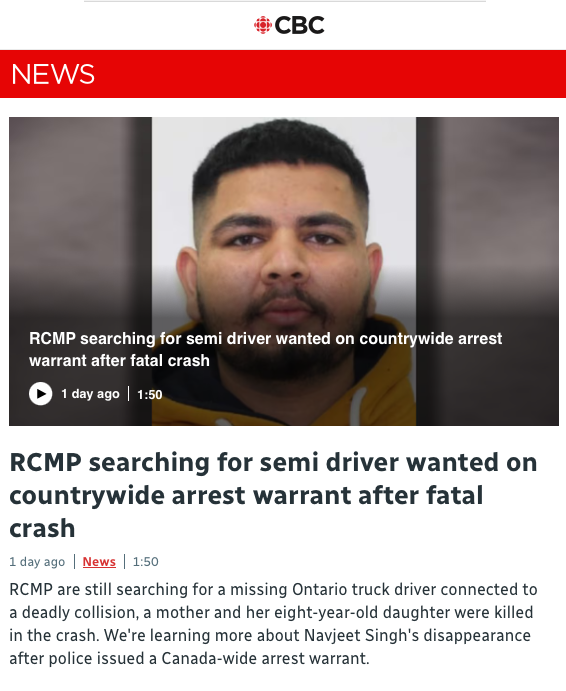Open the red underlined News link
Viewport: 566px width, 691px height.
pos(99,562)
